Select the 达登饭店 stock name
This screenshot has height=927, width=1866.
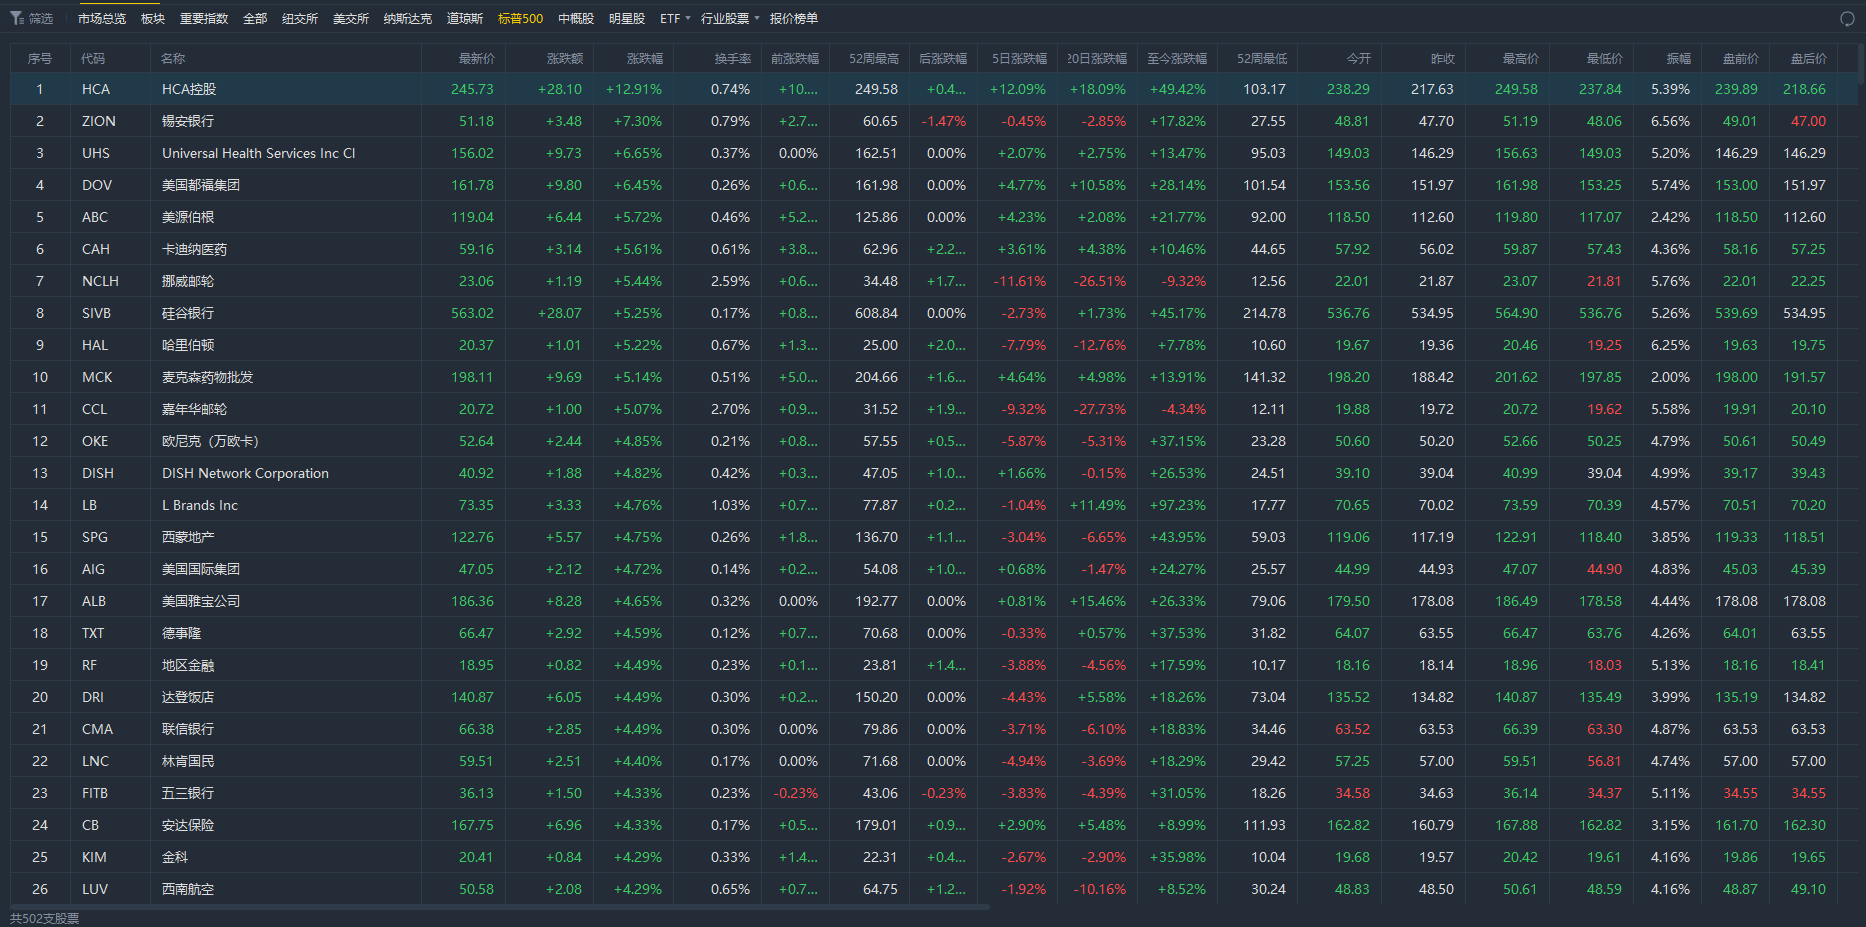[x=188, y=697]
